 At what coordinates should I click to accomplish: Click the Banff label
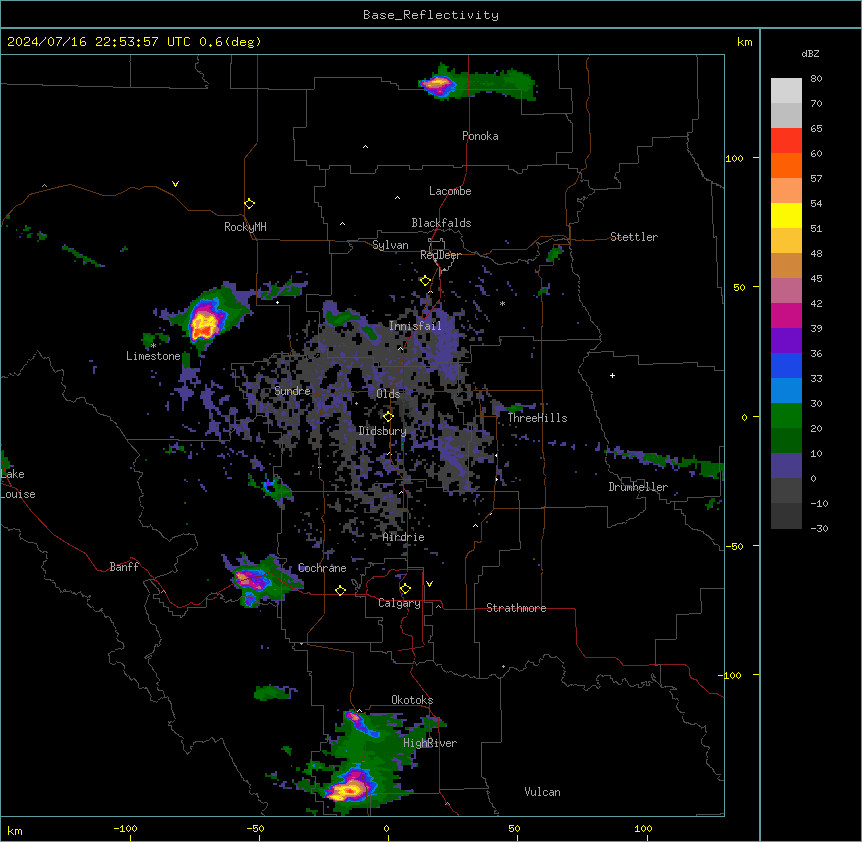(124, 567)
